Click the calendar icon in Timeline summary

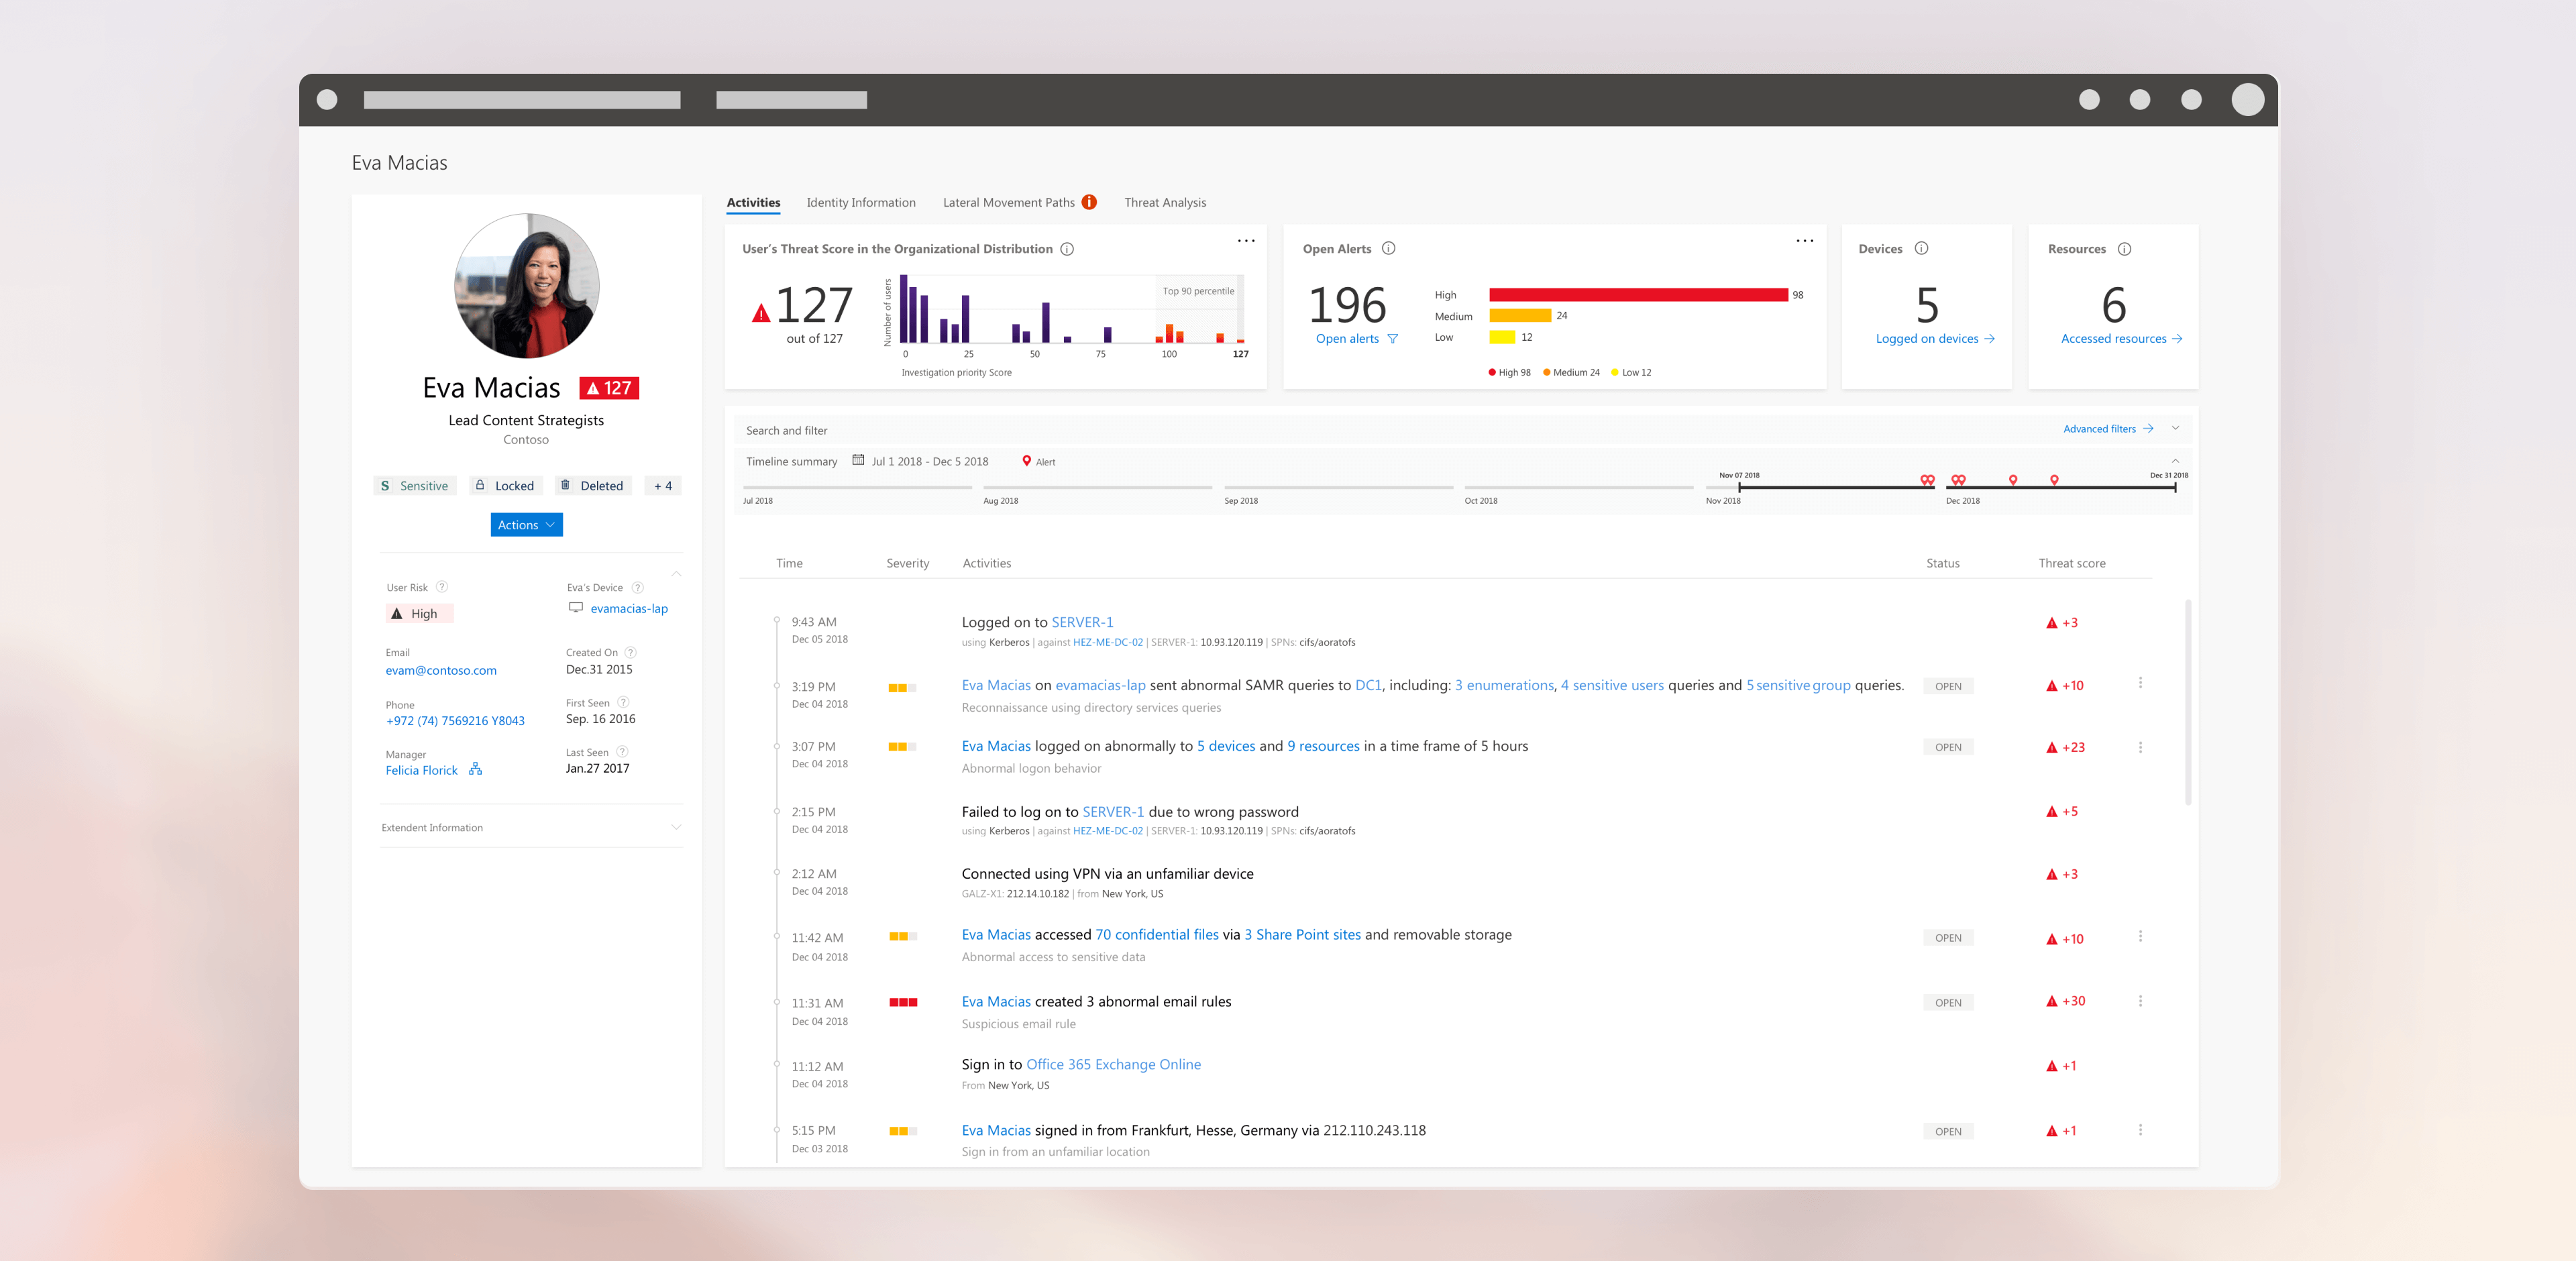[x=858, y=460]
